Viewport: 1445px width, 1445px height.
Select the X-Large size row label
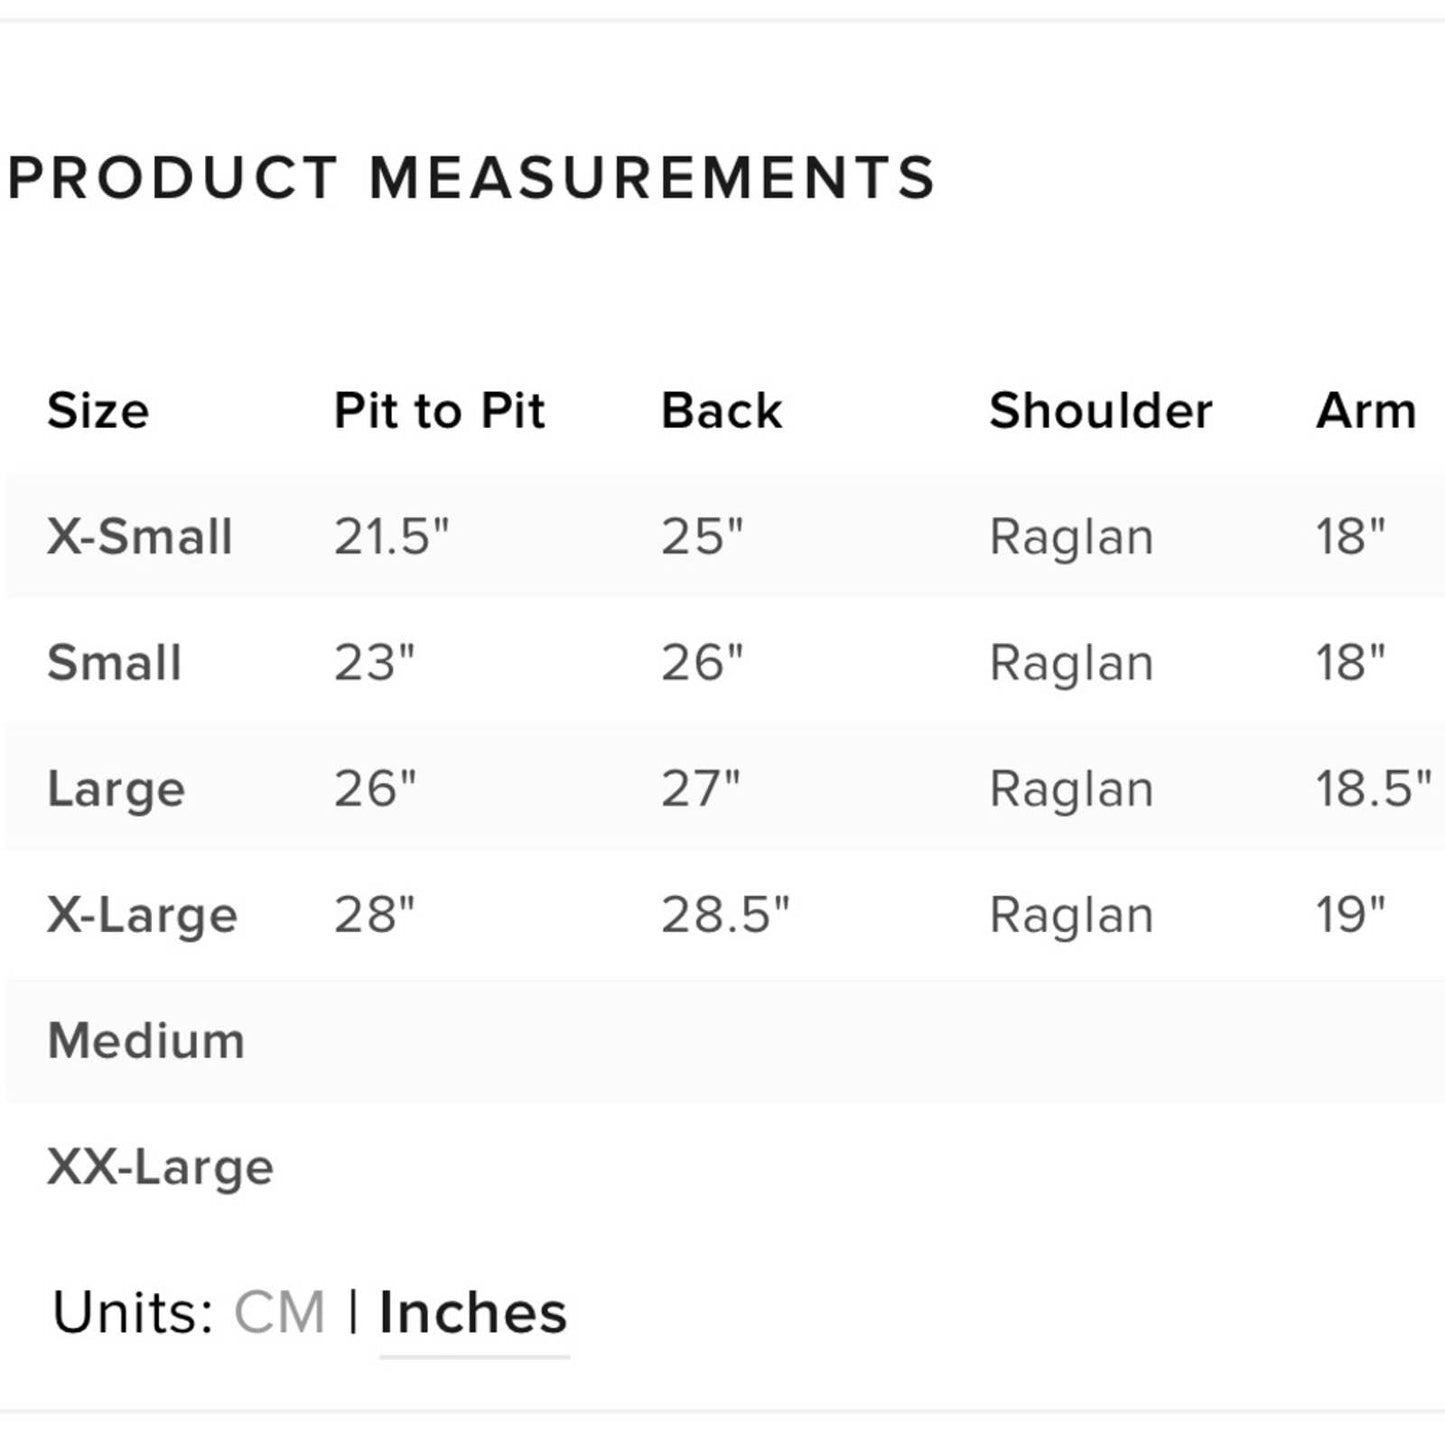click(142, 915)
